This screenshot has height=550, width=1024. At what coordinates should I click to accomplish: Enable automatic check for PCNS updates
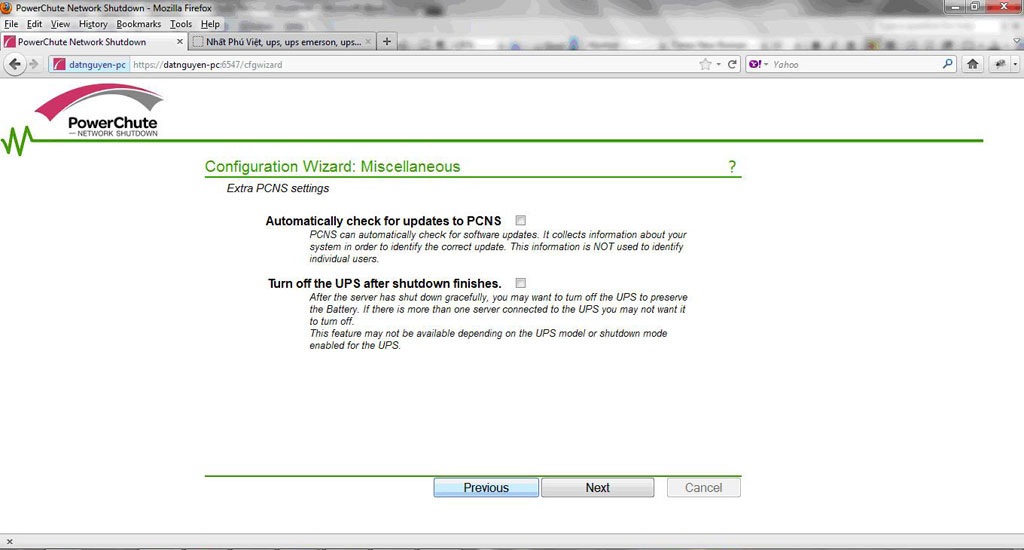point(520,220)
